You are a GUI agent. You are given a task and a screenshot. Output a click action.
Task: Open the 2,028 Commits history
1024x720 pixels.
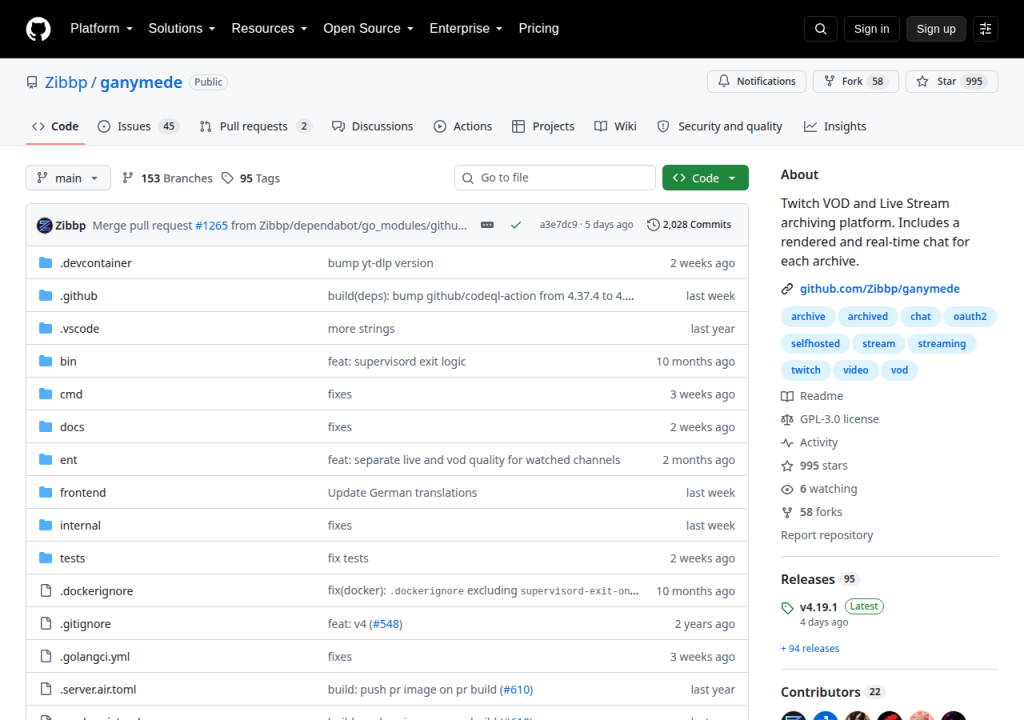(689, 225)
